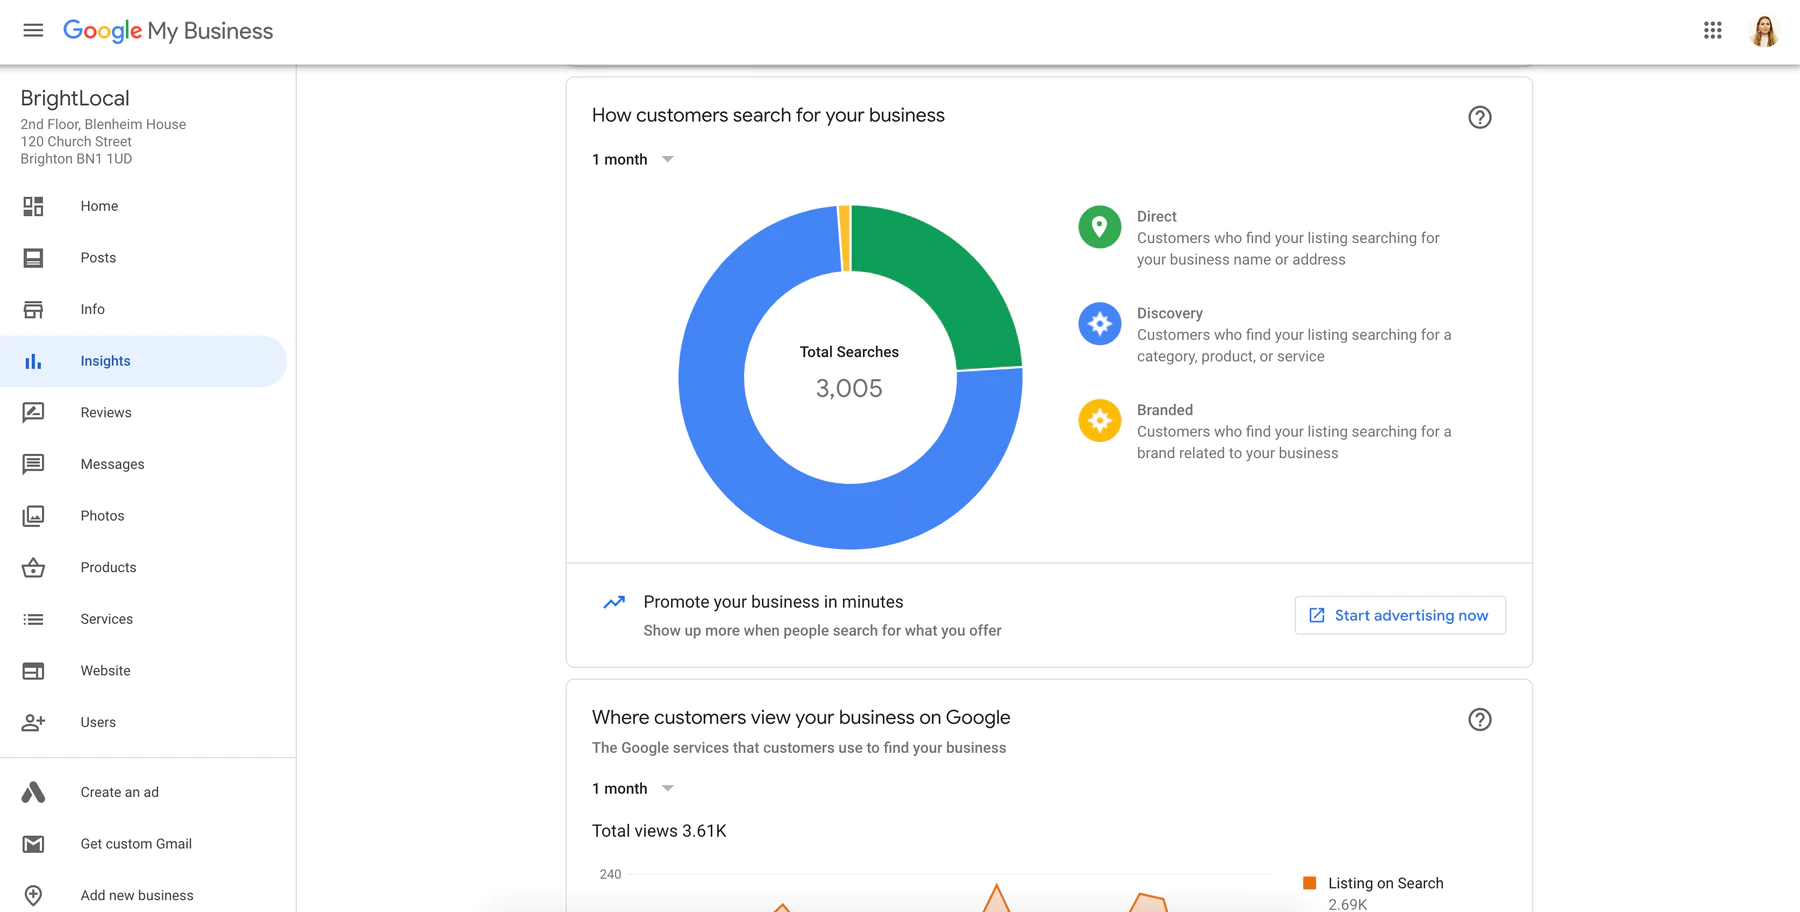Image resolution: width=1800 pixels, height=912 pixels.
Task: Open the account profile avatar
Action: coord(1765,31)
